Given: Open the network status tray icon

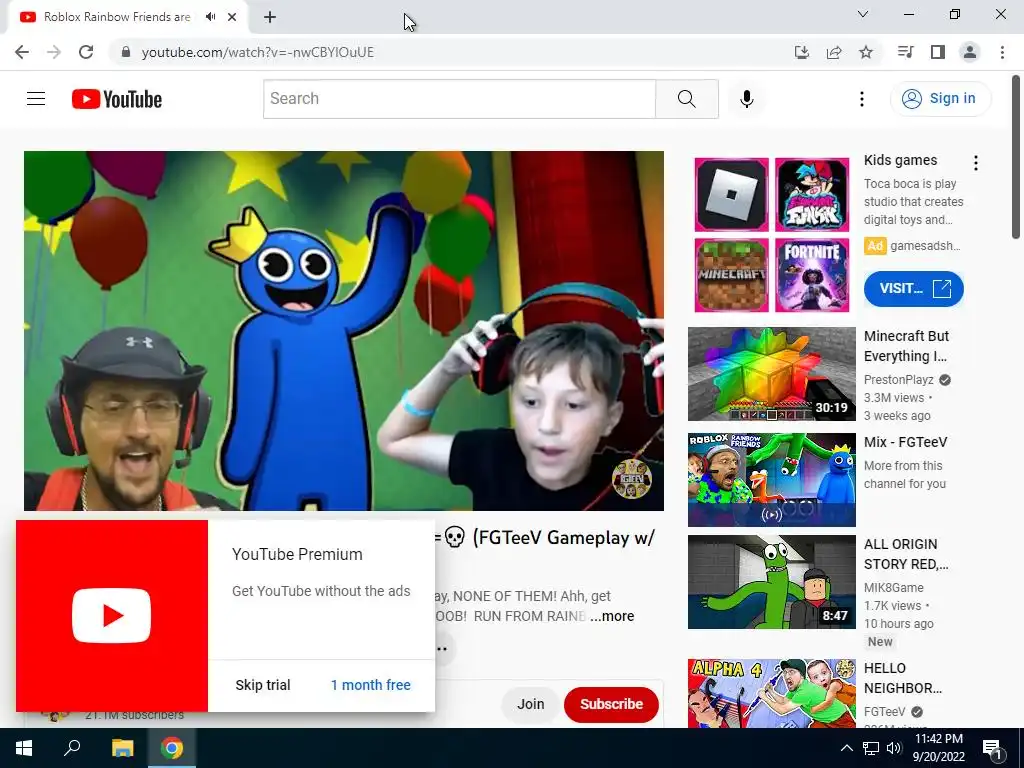Looking at the screenshot, I should pyautogui.click(x=871, y=748).
